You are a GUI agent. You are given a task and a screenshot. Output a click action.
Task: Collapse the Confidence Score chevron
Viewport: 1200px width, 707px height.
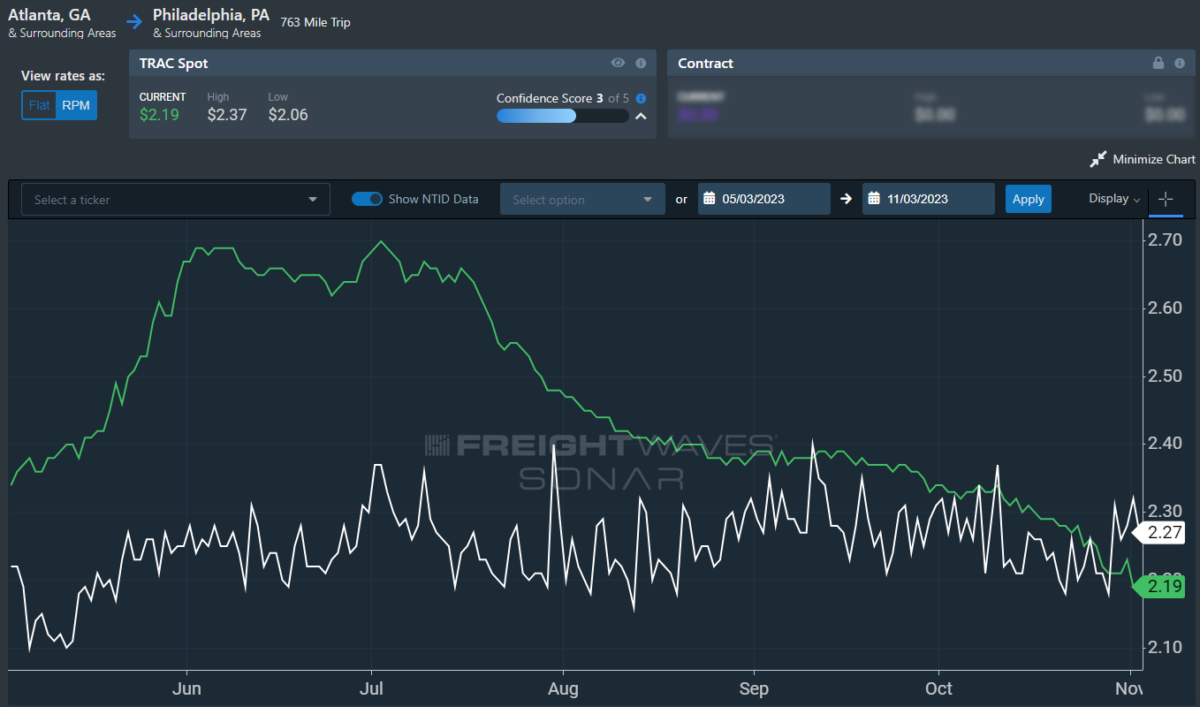click(641, 116)
